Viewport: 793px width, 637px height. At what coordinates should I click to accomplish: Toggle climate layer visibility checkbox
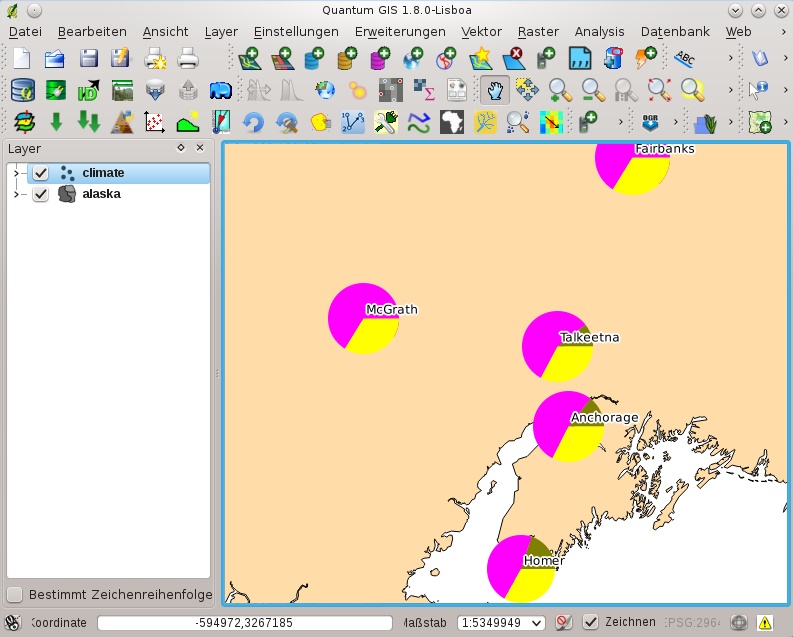(40, 173)
